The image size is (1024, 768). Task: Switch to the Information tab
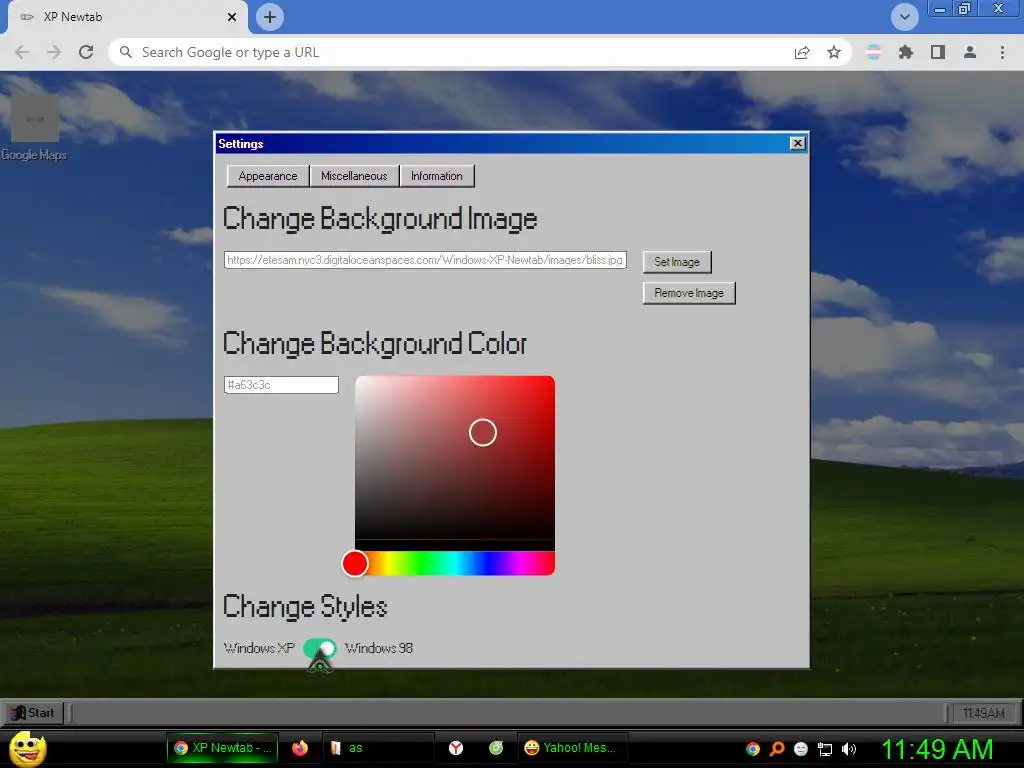tap(437, 176)
